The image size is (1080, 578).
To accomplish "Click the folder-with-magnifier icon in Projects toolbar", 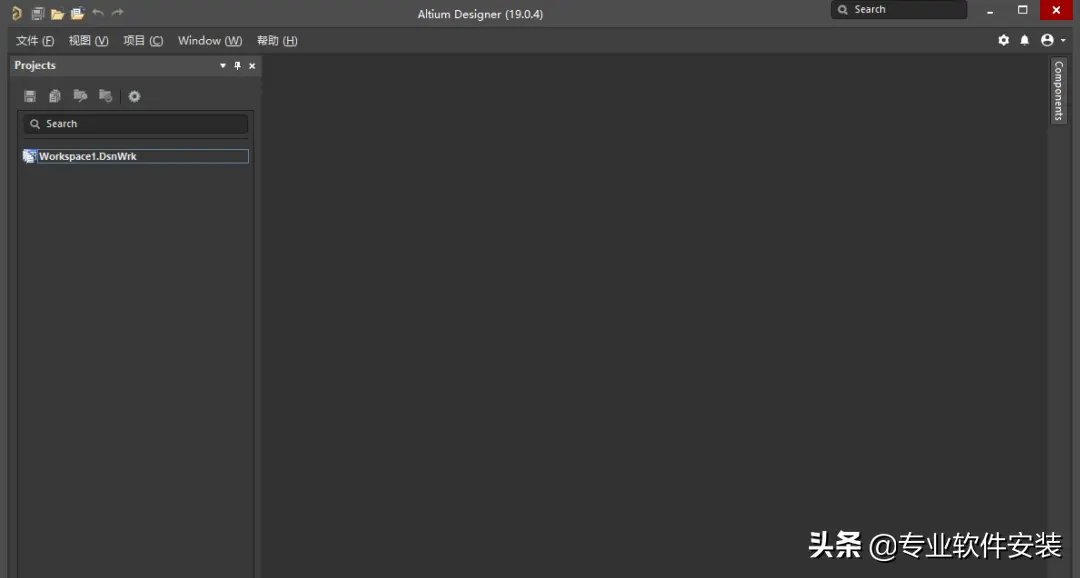I will (x=81, y=96).
